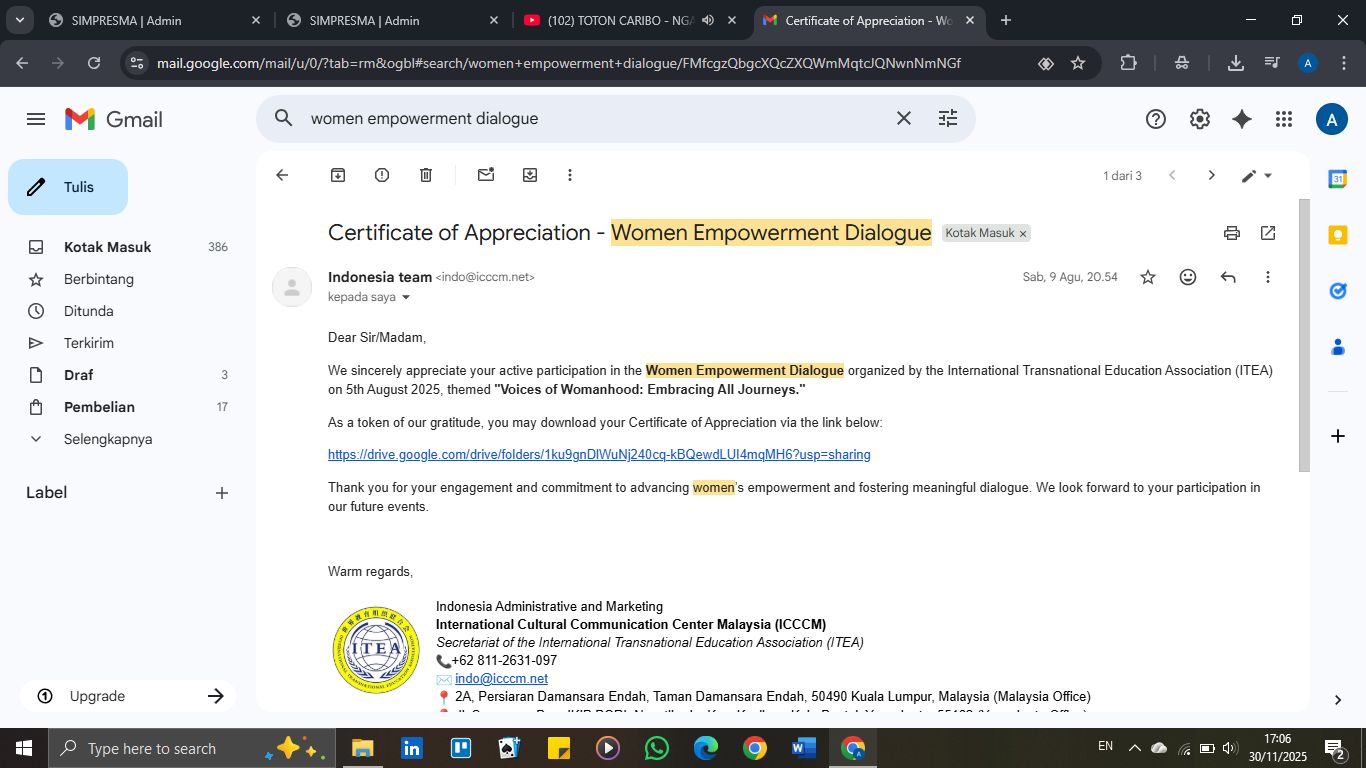Viewport: 1366px width, 768px height.
Task: Click the Gmail search input field
Action: point(590,119)
